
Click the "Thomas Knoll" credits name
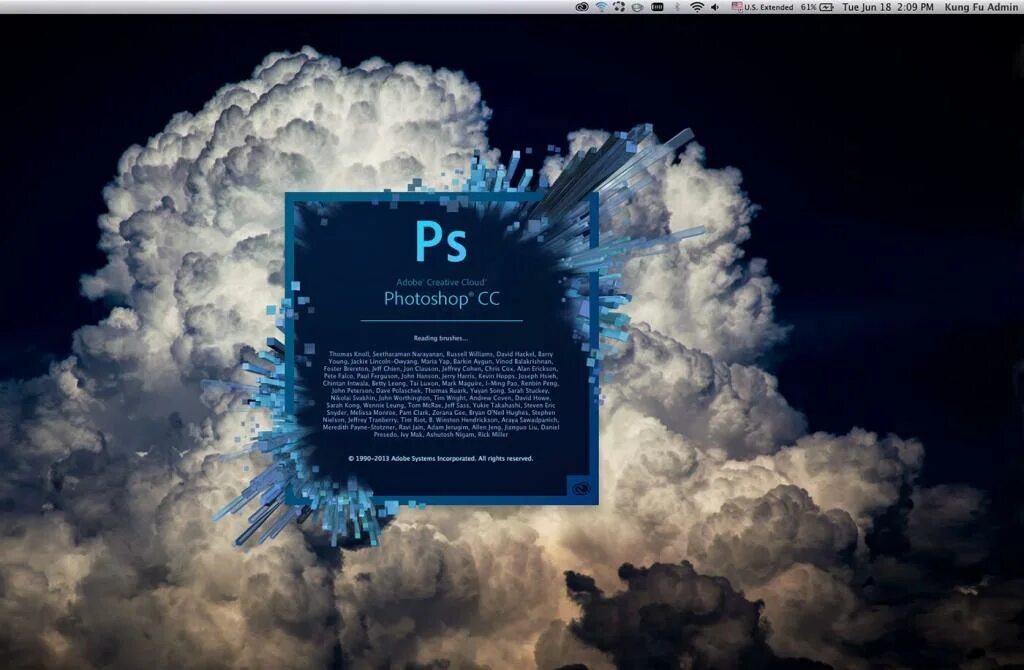[349, 354]
